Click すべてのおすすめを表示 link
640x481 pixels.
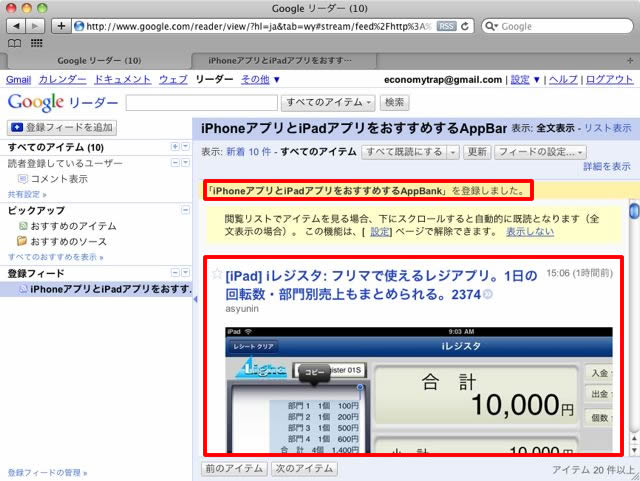pyautogui.click(x=56, y=257)
